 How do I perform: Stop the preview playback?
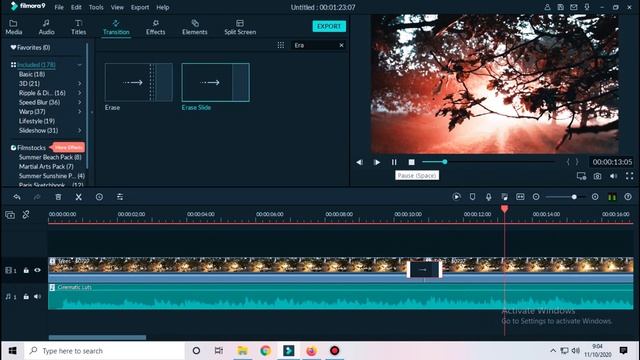[x=411, y=162]
